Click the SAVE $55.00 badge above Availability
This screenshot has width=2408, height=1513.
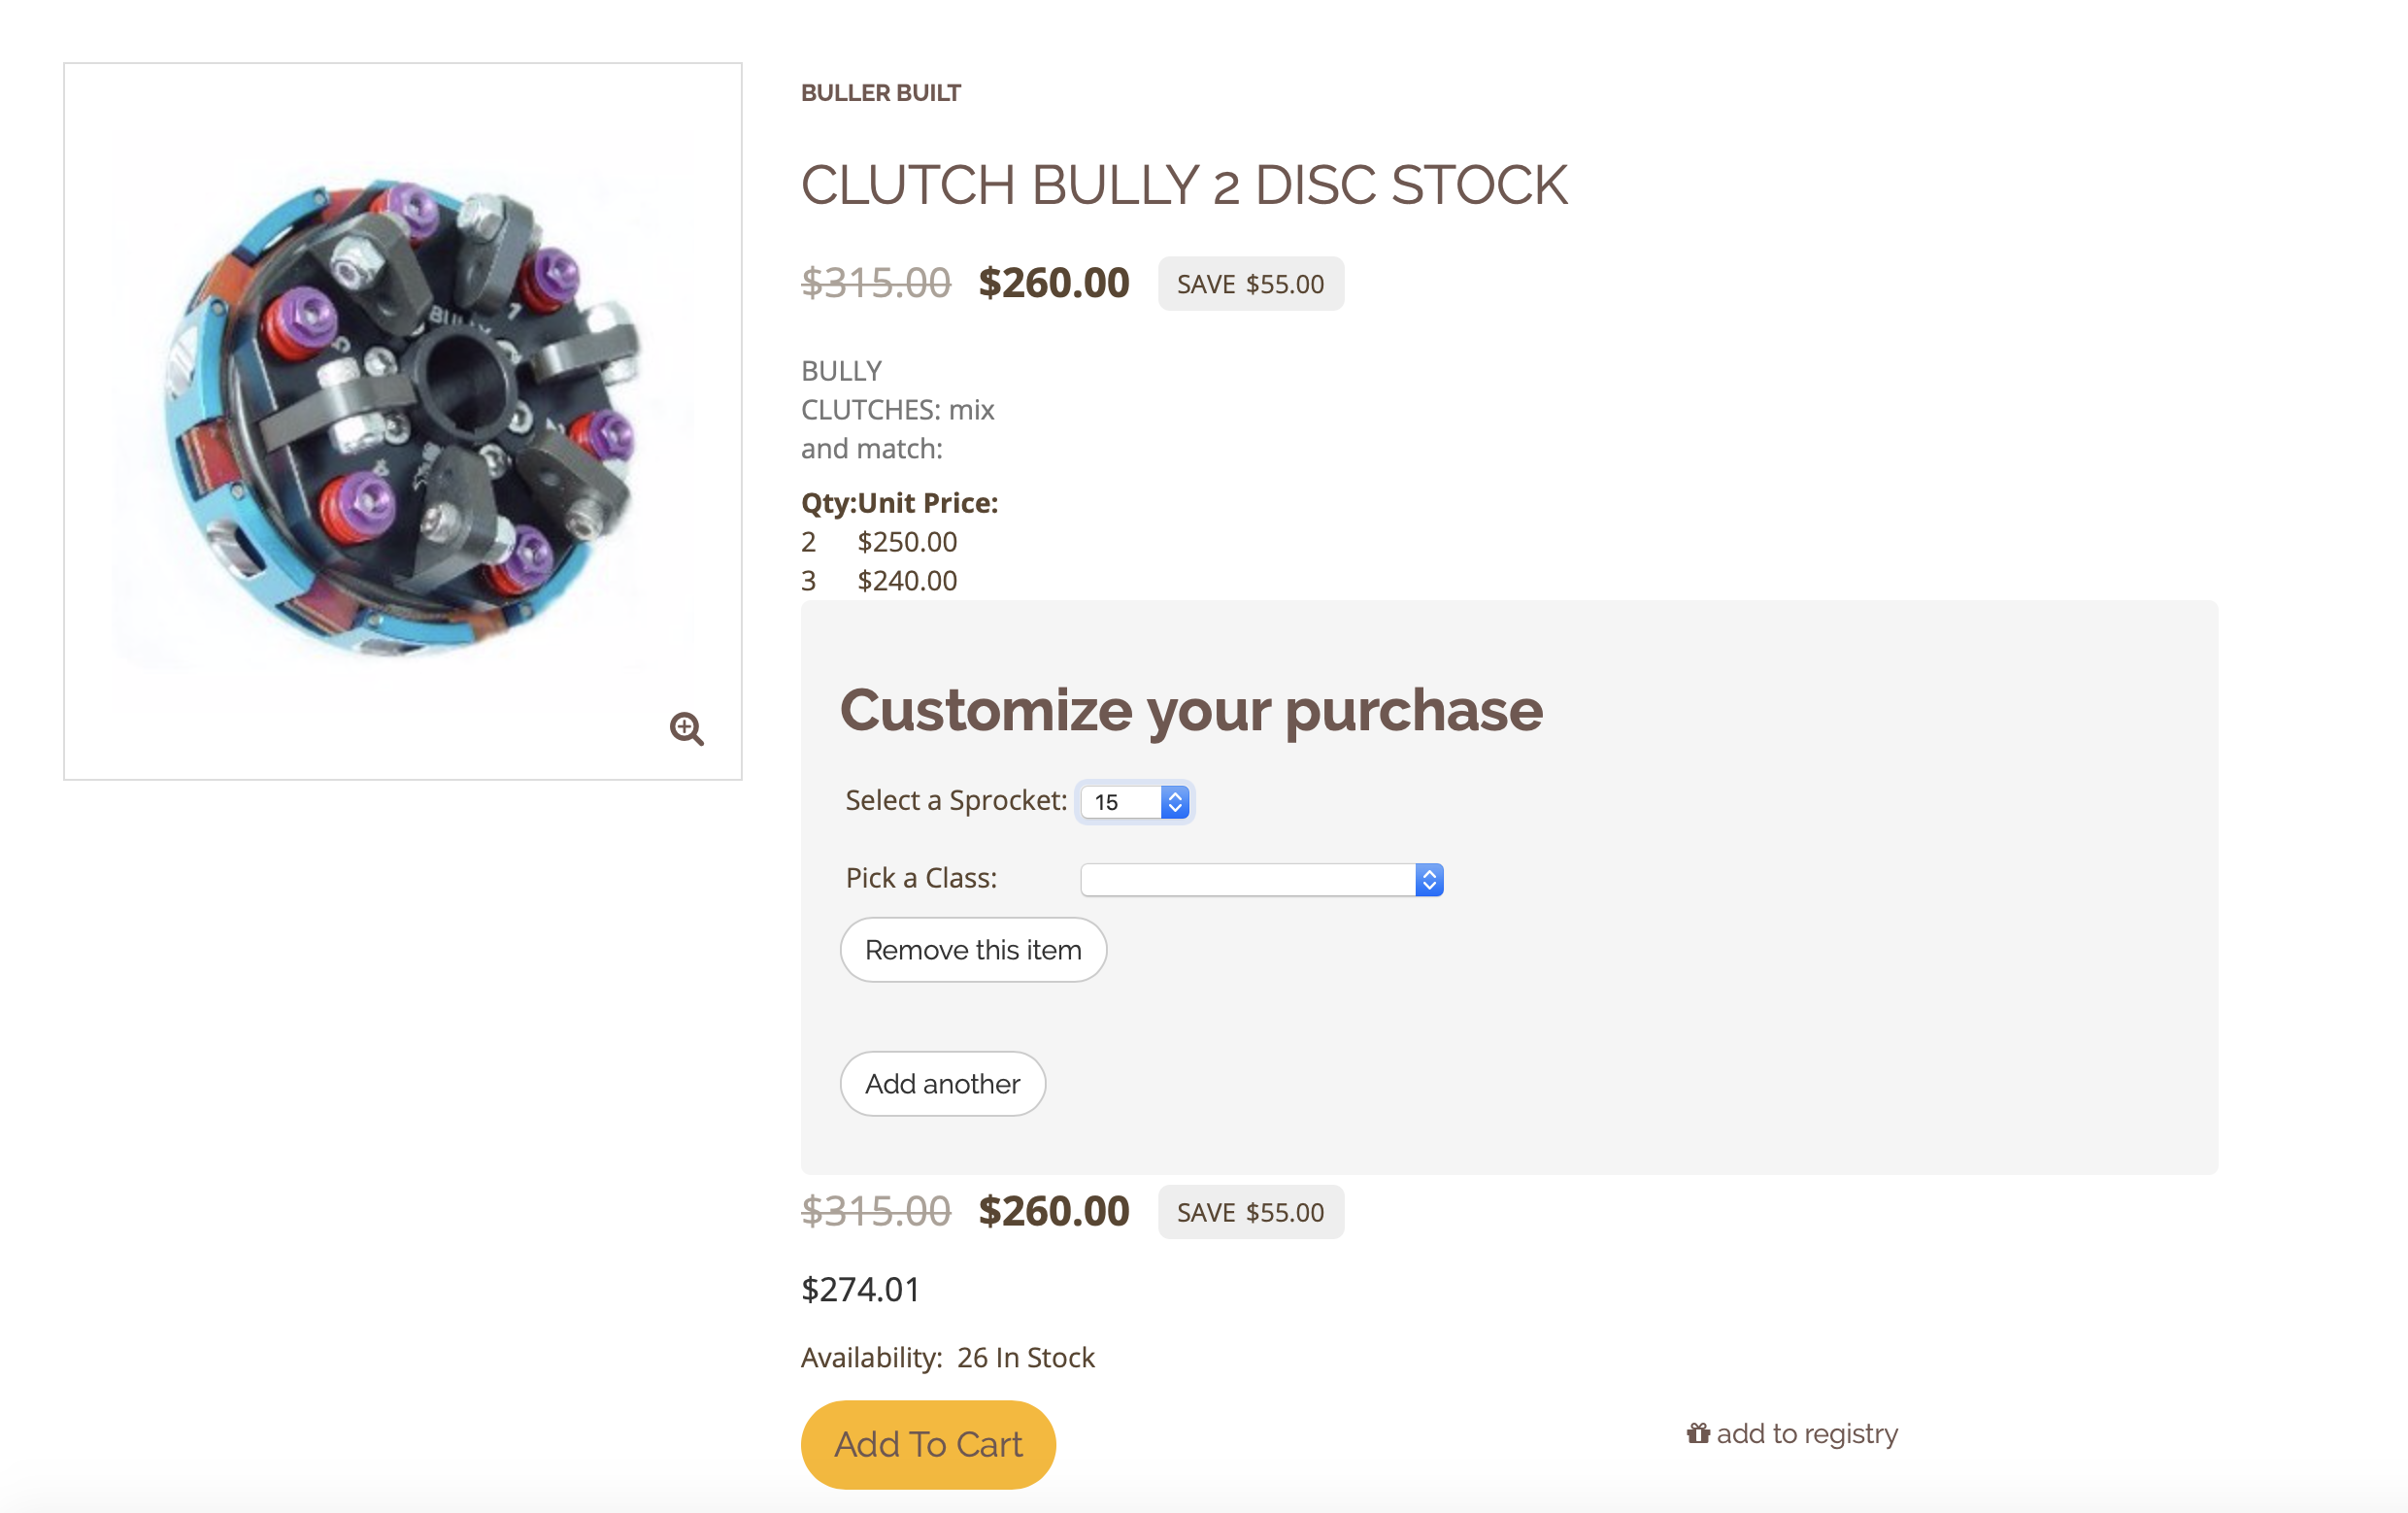(x=1250, y=1212)
